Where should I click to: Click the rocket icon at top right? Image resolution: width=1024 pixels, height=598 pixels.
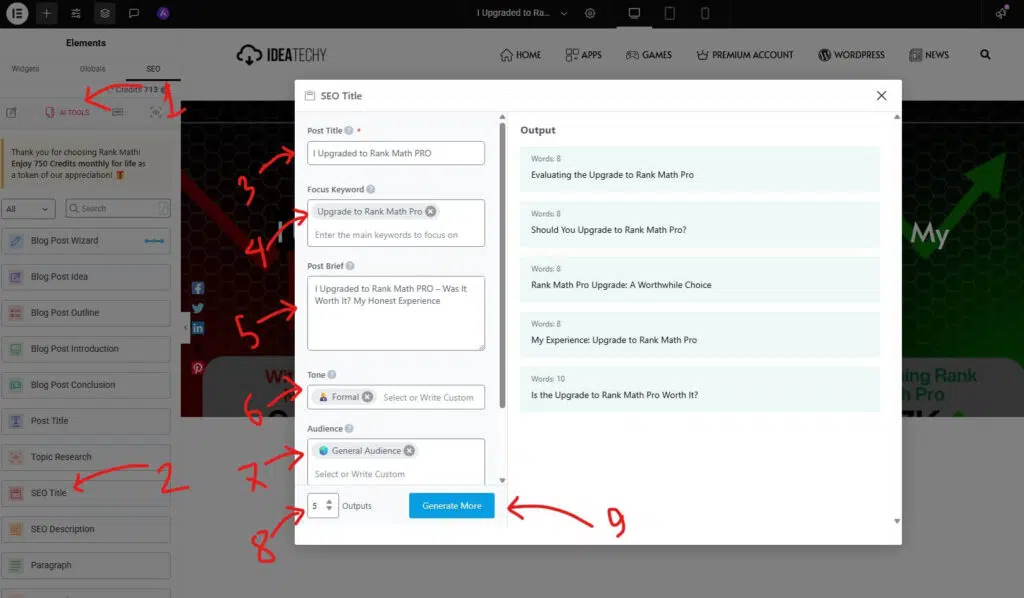1001,13
